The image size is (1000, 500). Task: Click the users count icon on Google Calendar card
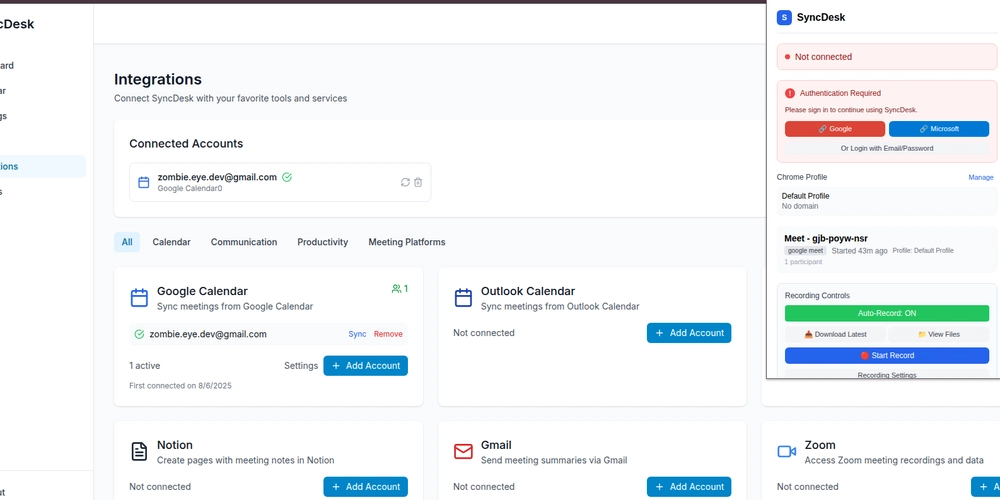pyautogui.click(x=396, y=289)
